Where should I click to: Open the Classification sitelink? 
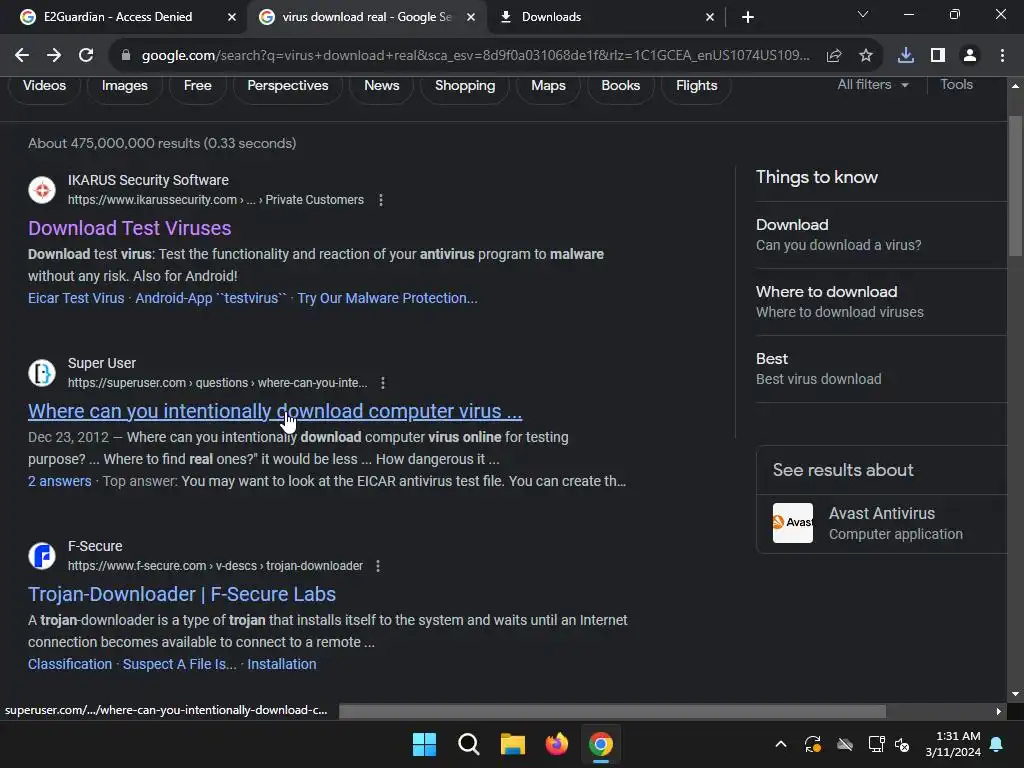pyautogui.click(x=70, y=664)
